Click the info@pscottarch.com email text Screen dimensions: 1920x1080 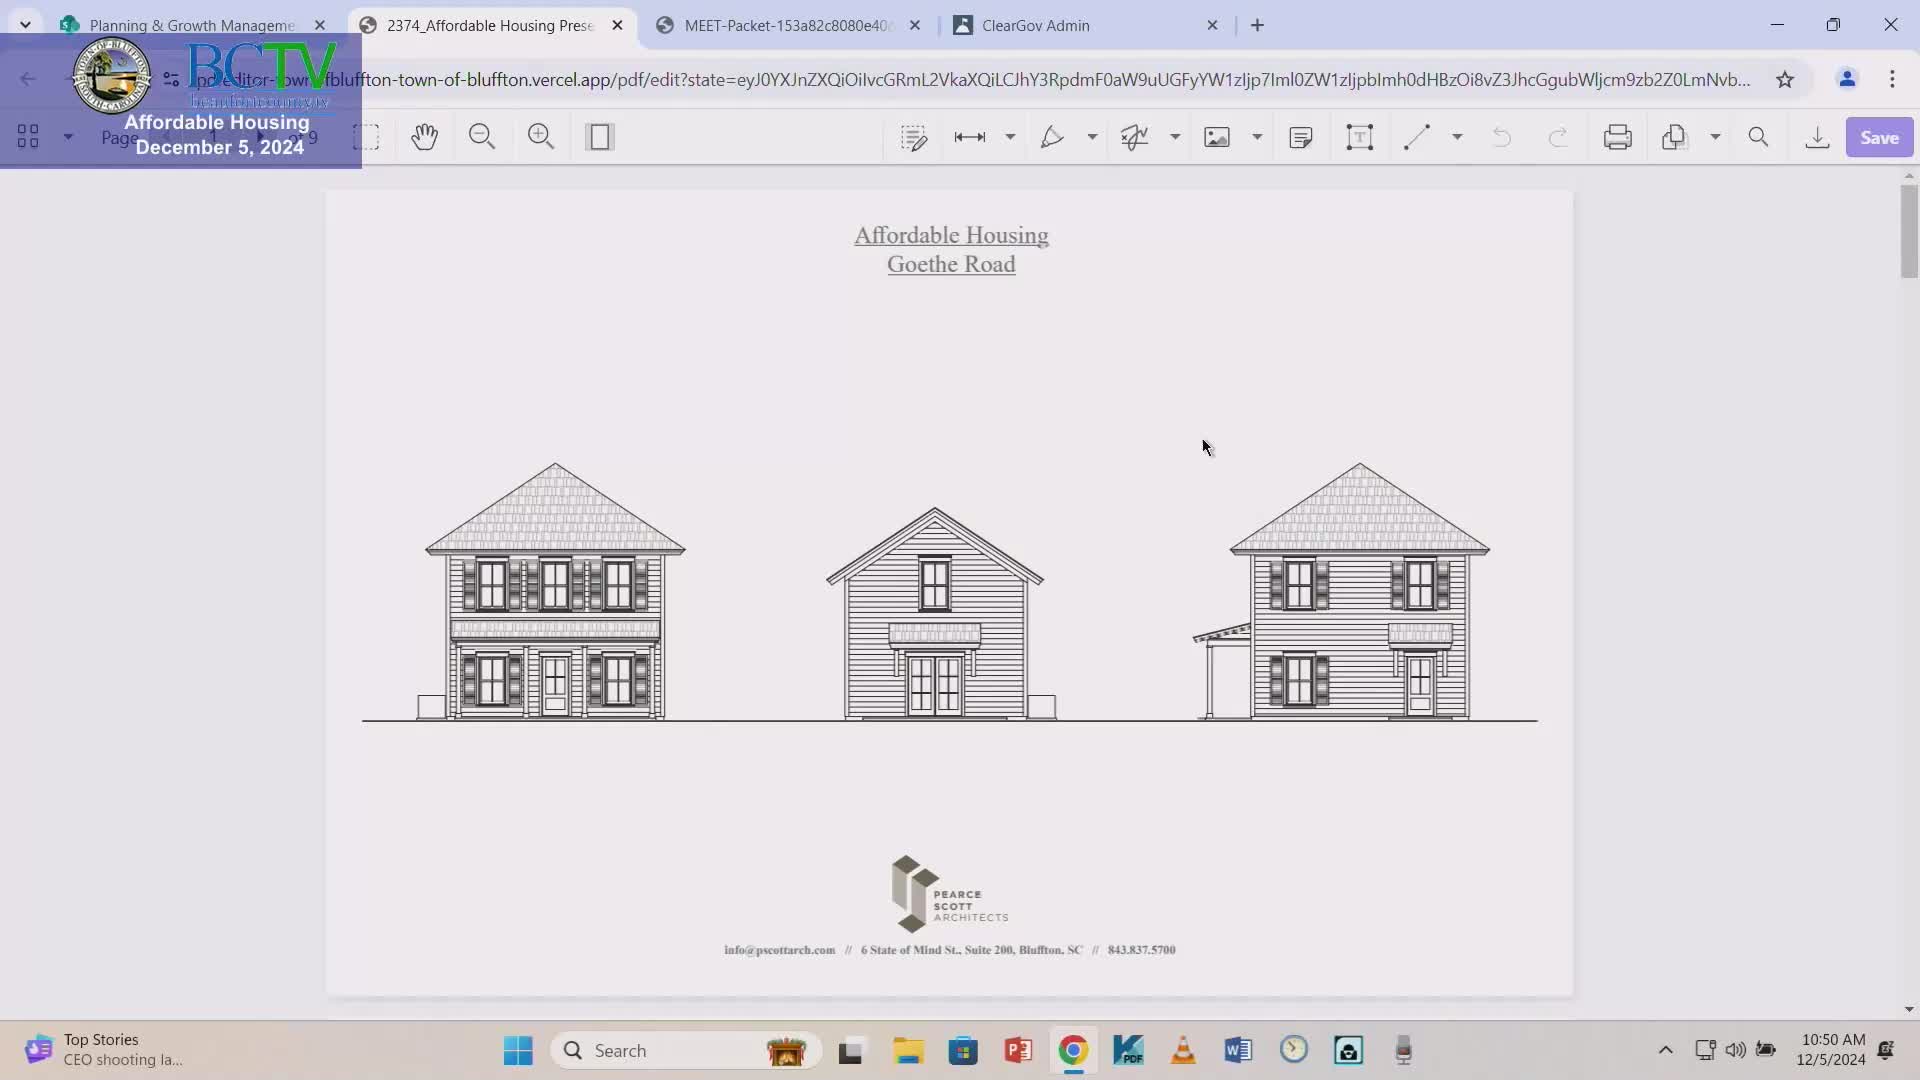(x=779, y=950)
